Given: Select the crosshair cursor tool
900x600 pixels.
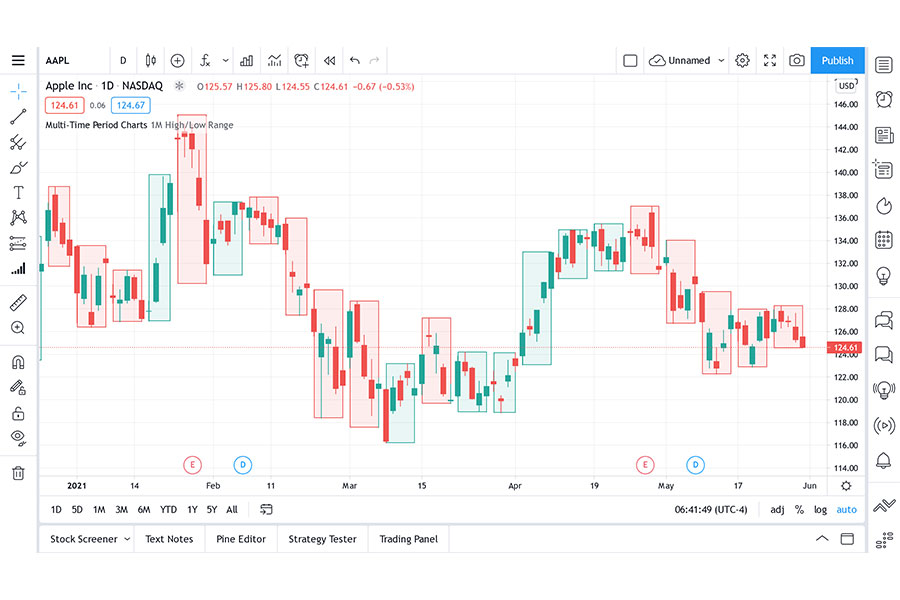Looking at the screenshot, I should pyautogui.click(x=18, y=91).
